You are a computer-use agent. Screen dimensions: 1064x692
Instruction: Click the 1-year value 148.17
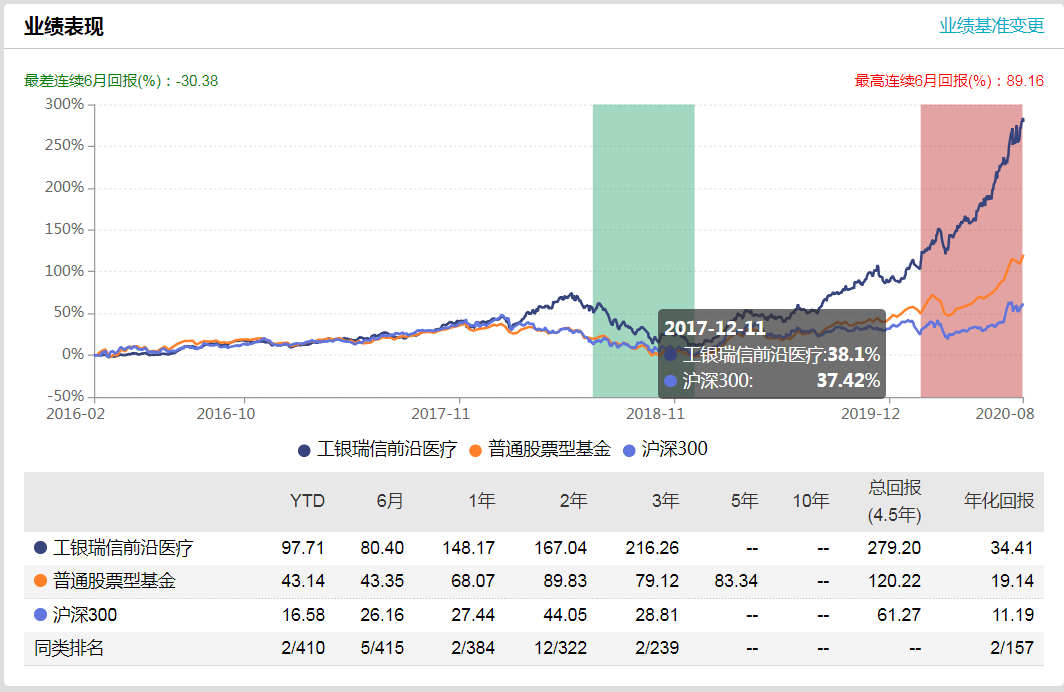468,547
